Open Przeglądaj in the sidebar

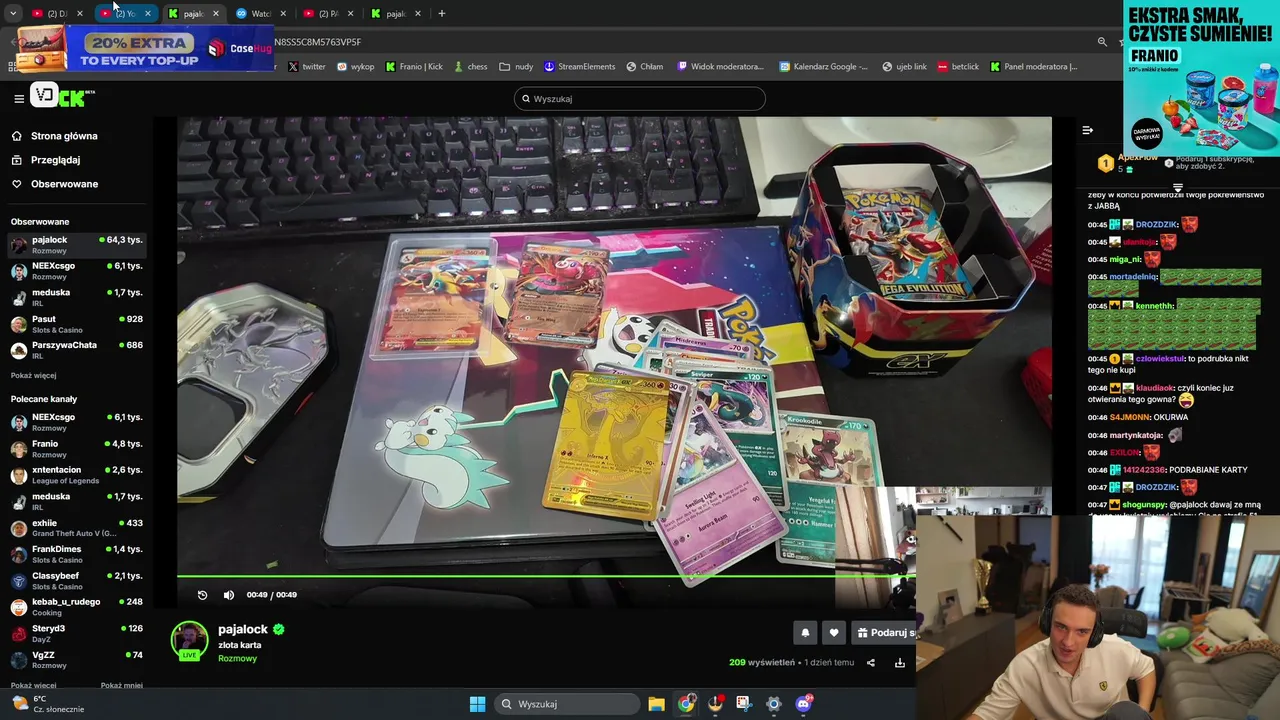click(x=55, y=160)
